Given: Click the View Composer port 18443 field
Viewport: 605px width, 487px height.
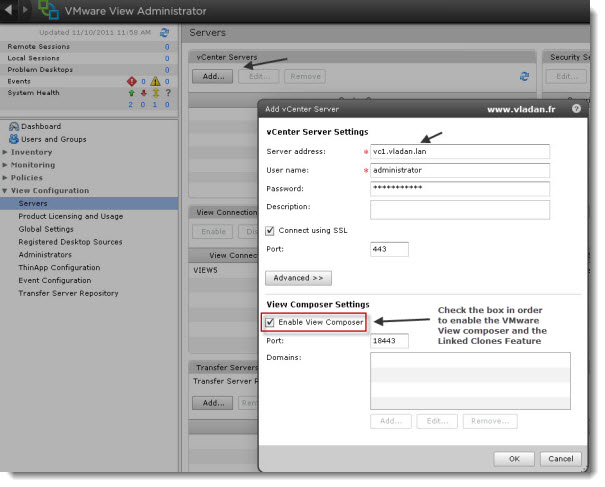Looking at the screenshot, I should click(389, 341).
